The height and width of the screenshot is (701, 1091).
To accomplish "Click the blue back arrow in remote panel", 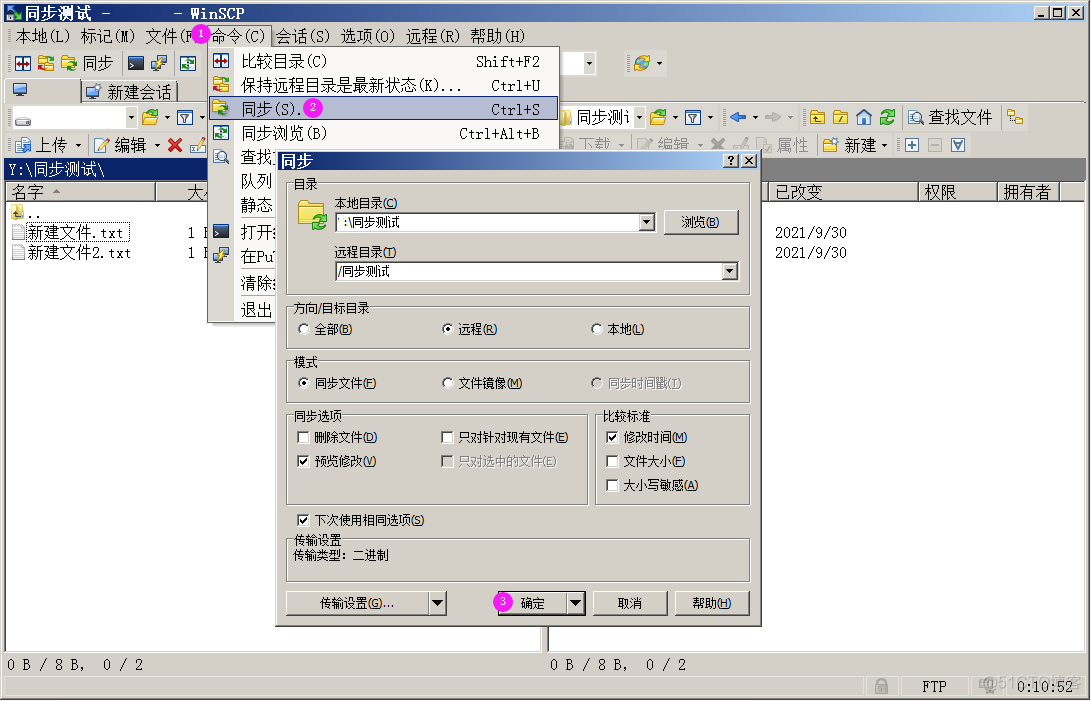I will point(738,118).
